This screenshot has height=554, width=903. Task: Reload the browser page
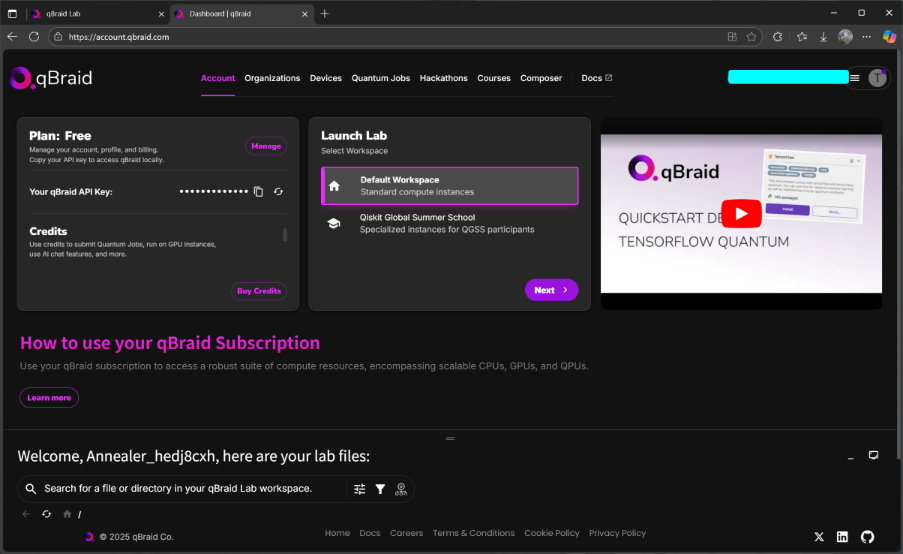pos(34,37)
